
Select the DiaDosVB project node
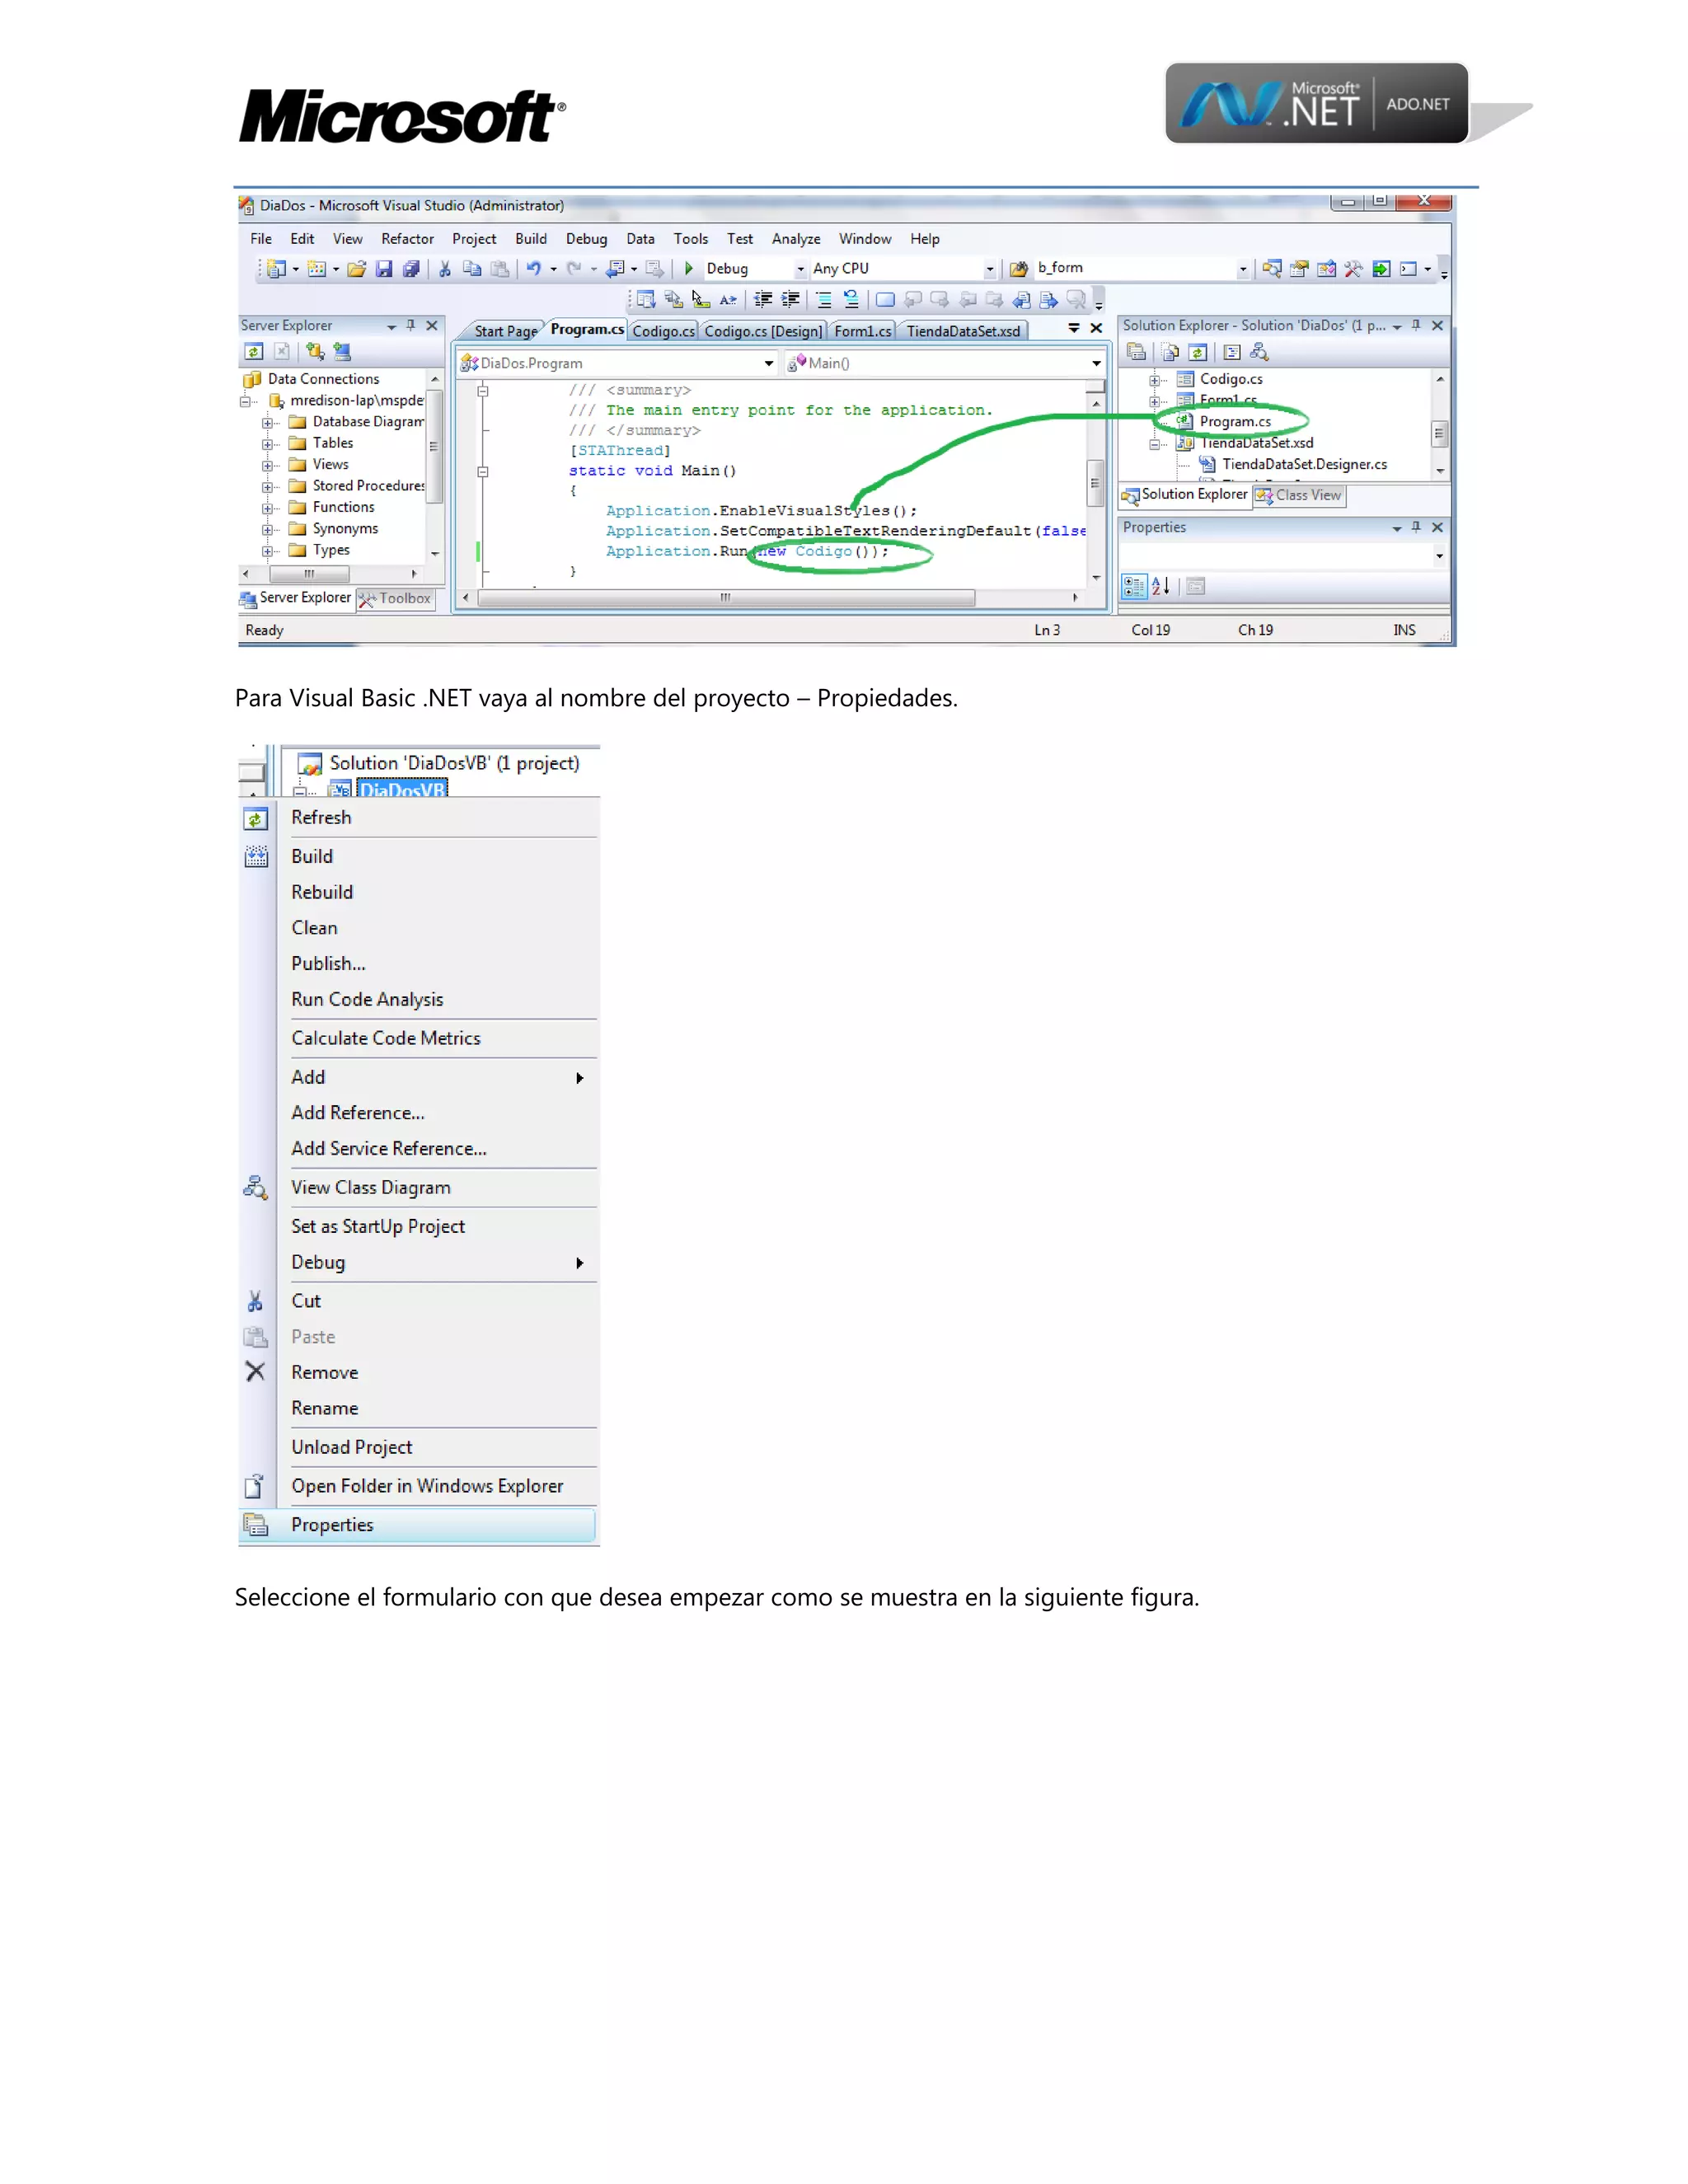click(402, 789)
